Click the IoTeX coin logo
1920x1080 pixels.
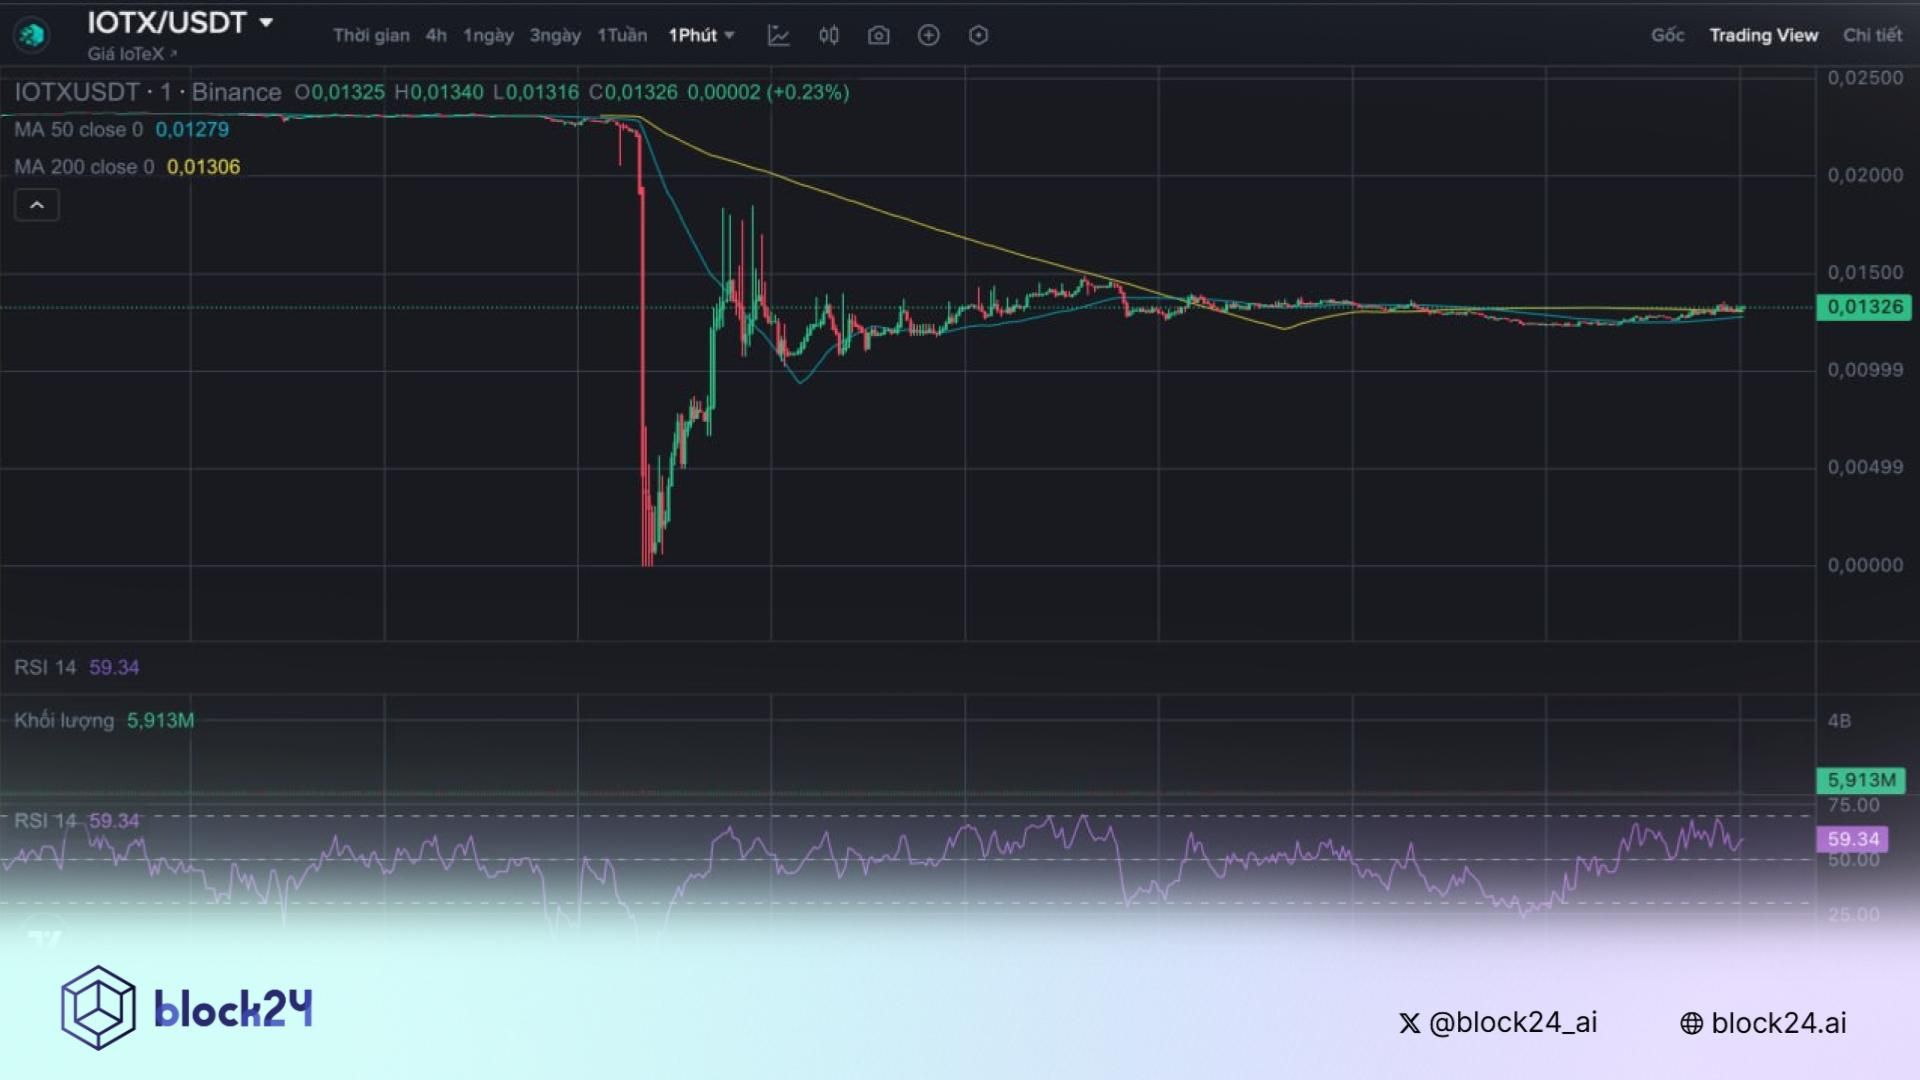(x=33, y=33)
